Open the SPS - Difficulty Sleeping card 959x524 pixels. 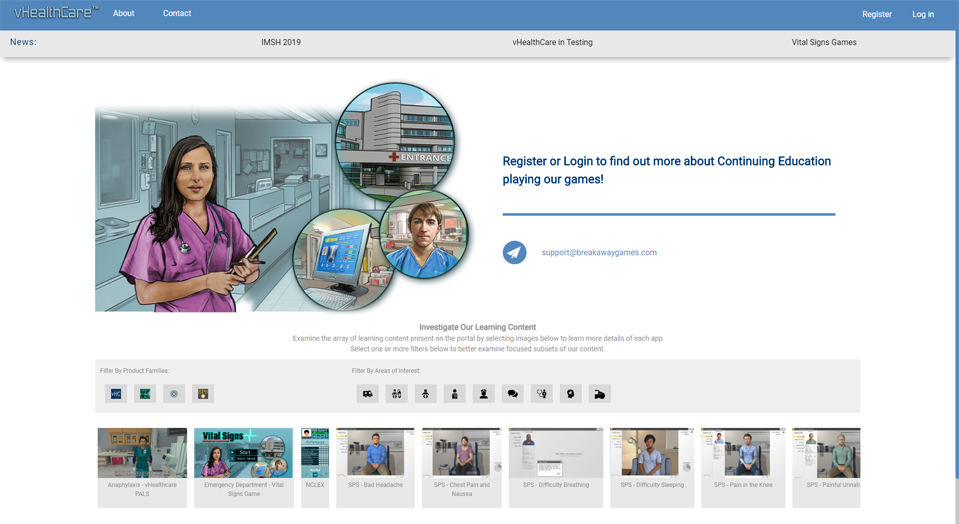pos(652,467)
